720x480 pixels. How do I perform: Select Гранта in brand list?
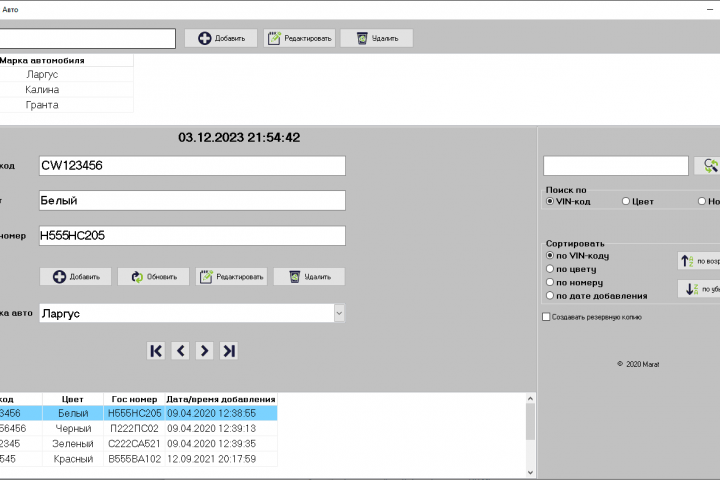pyautogui.click(x=66, y=105)
